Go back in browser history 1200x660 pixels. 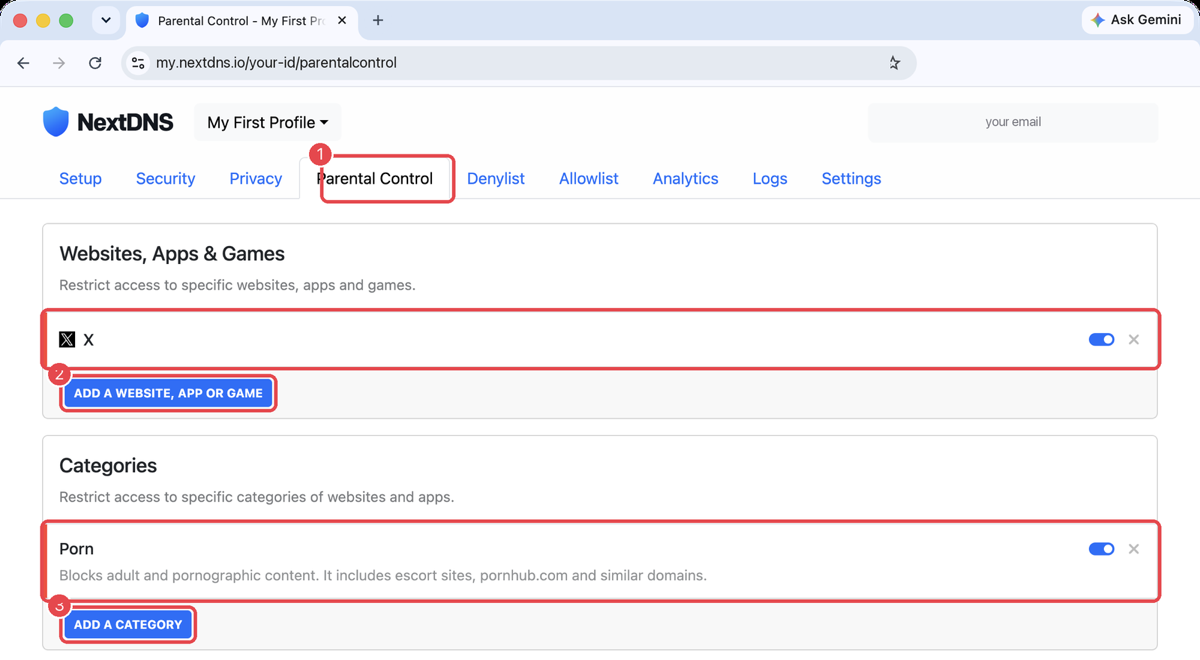click(23, 63)
